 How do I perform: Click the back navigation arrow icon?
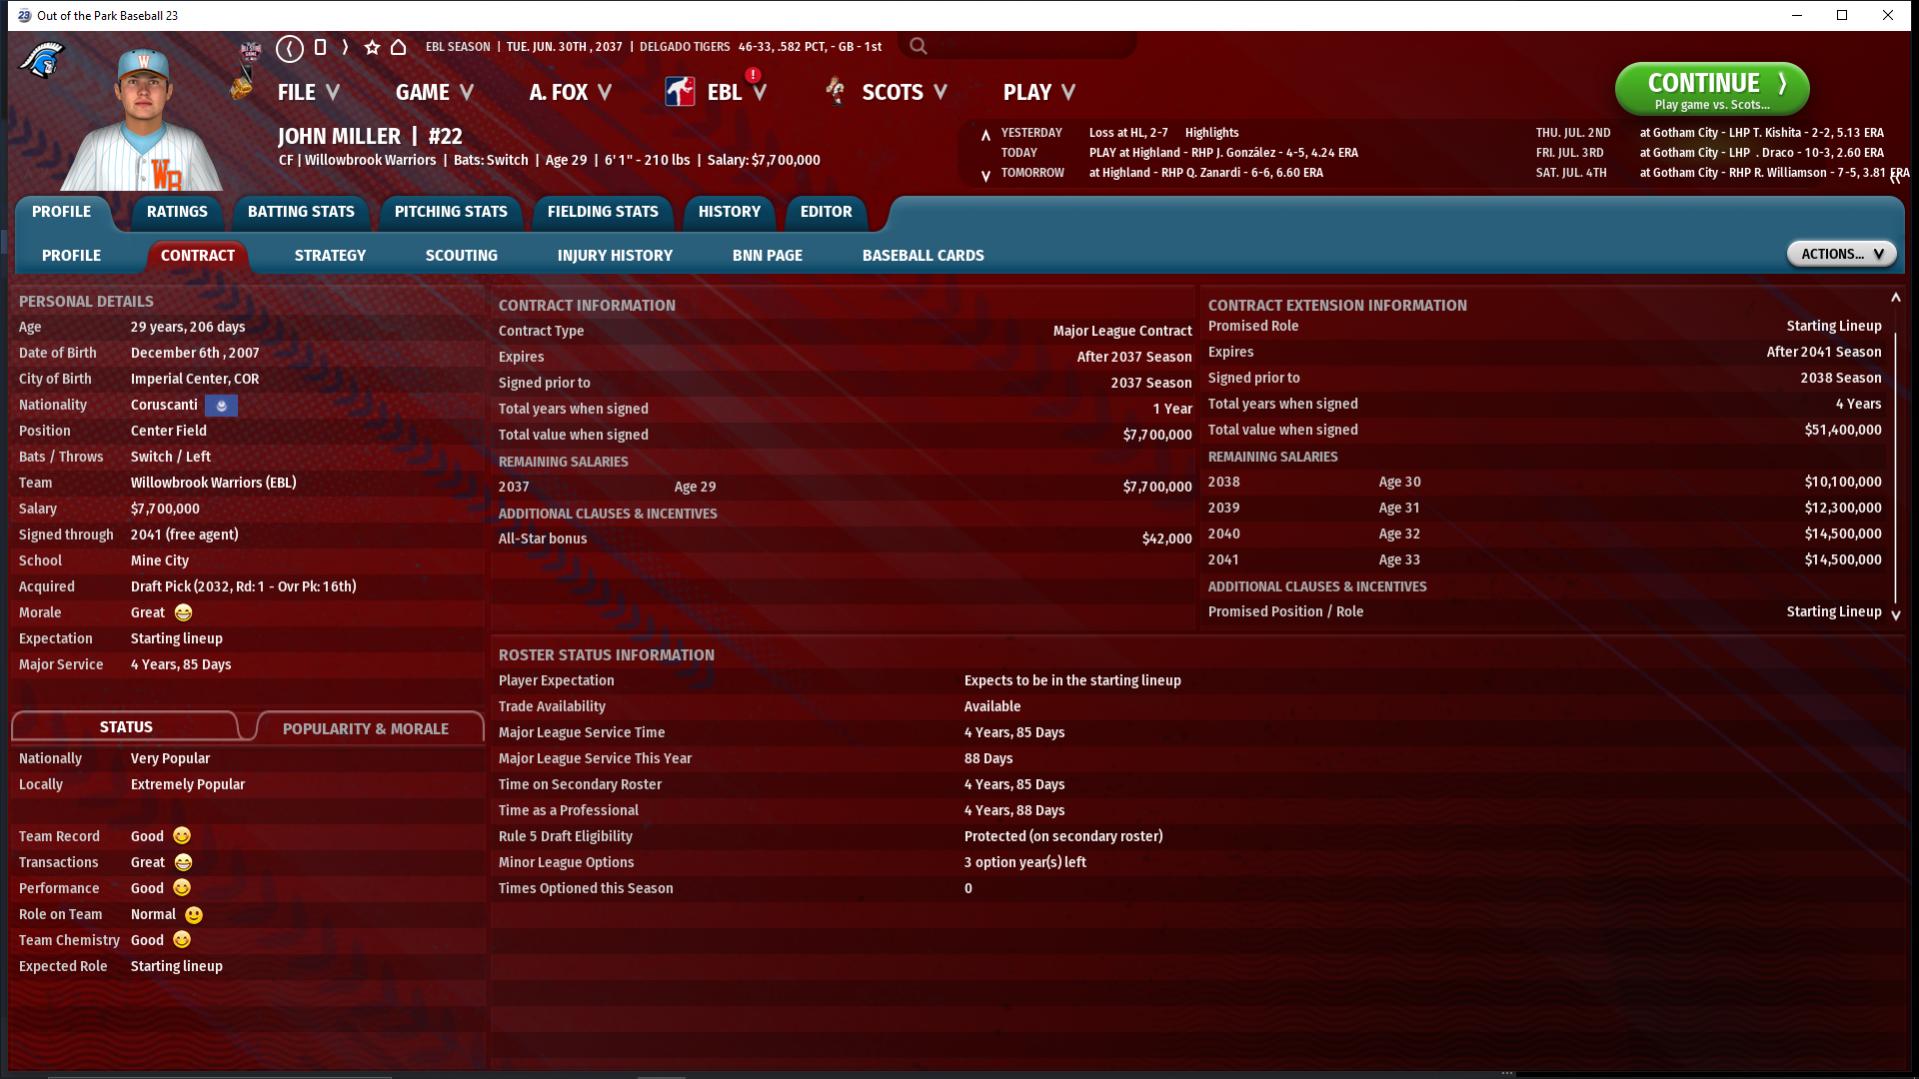point(290,47)
